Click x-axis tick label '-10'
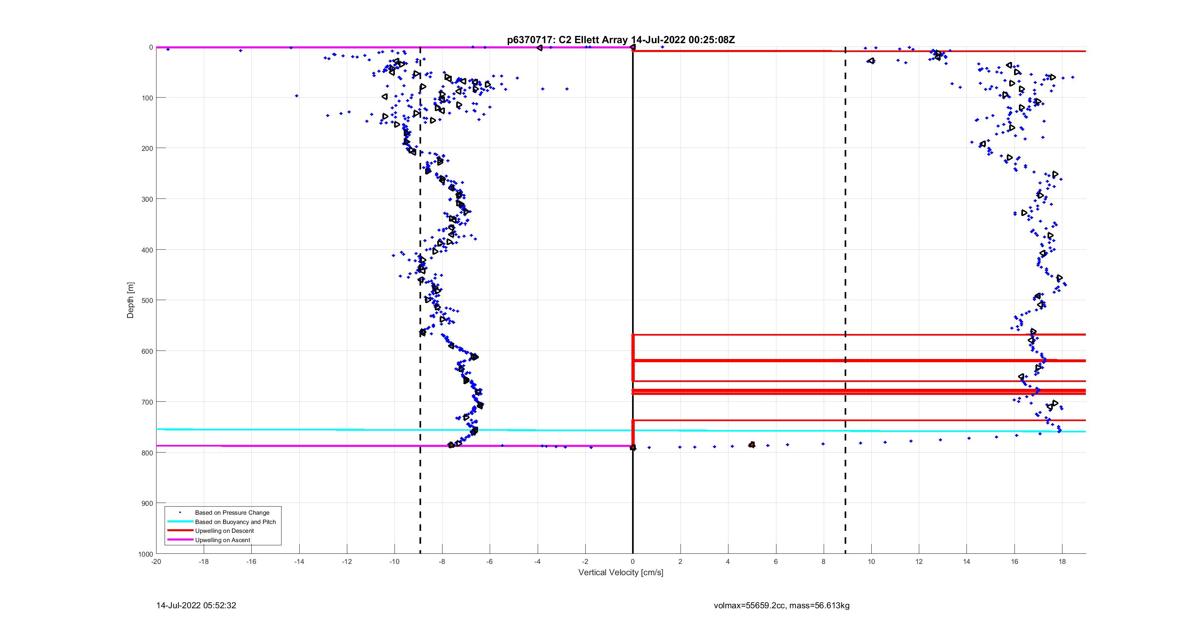 pyautogui.click(x=395, y=561)
